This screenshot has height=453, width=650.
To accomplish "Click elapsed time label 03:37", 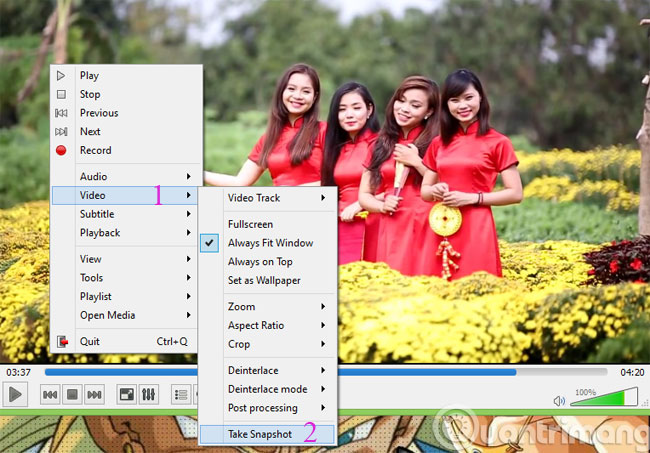I will (x=18, y=373).
